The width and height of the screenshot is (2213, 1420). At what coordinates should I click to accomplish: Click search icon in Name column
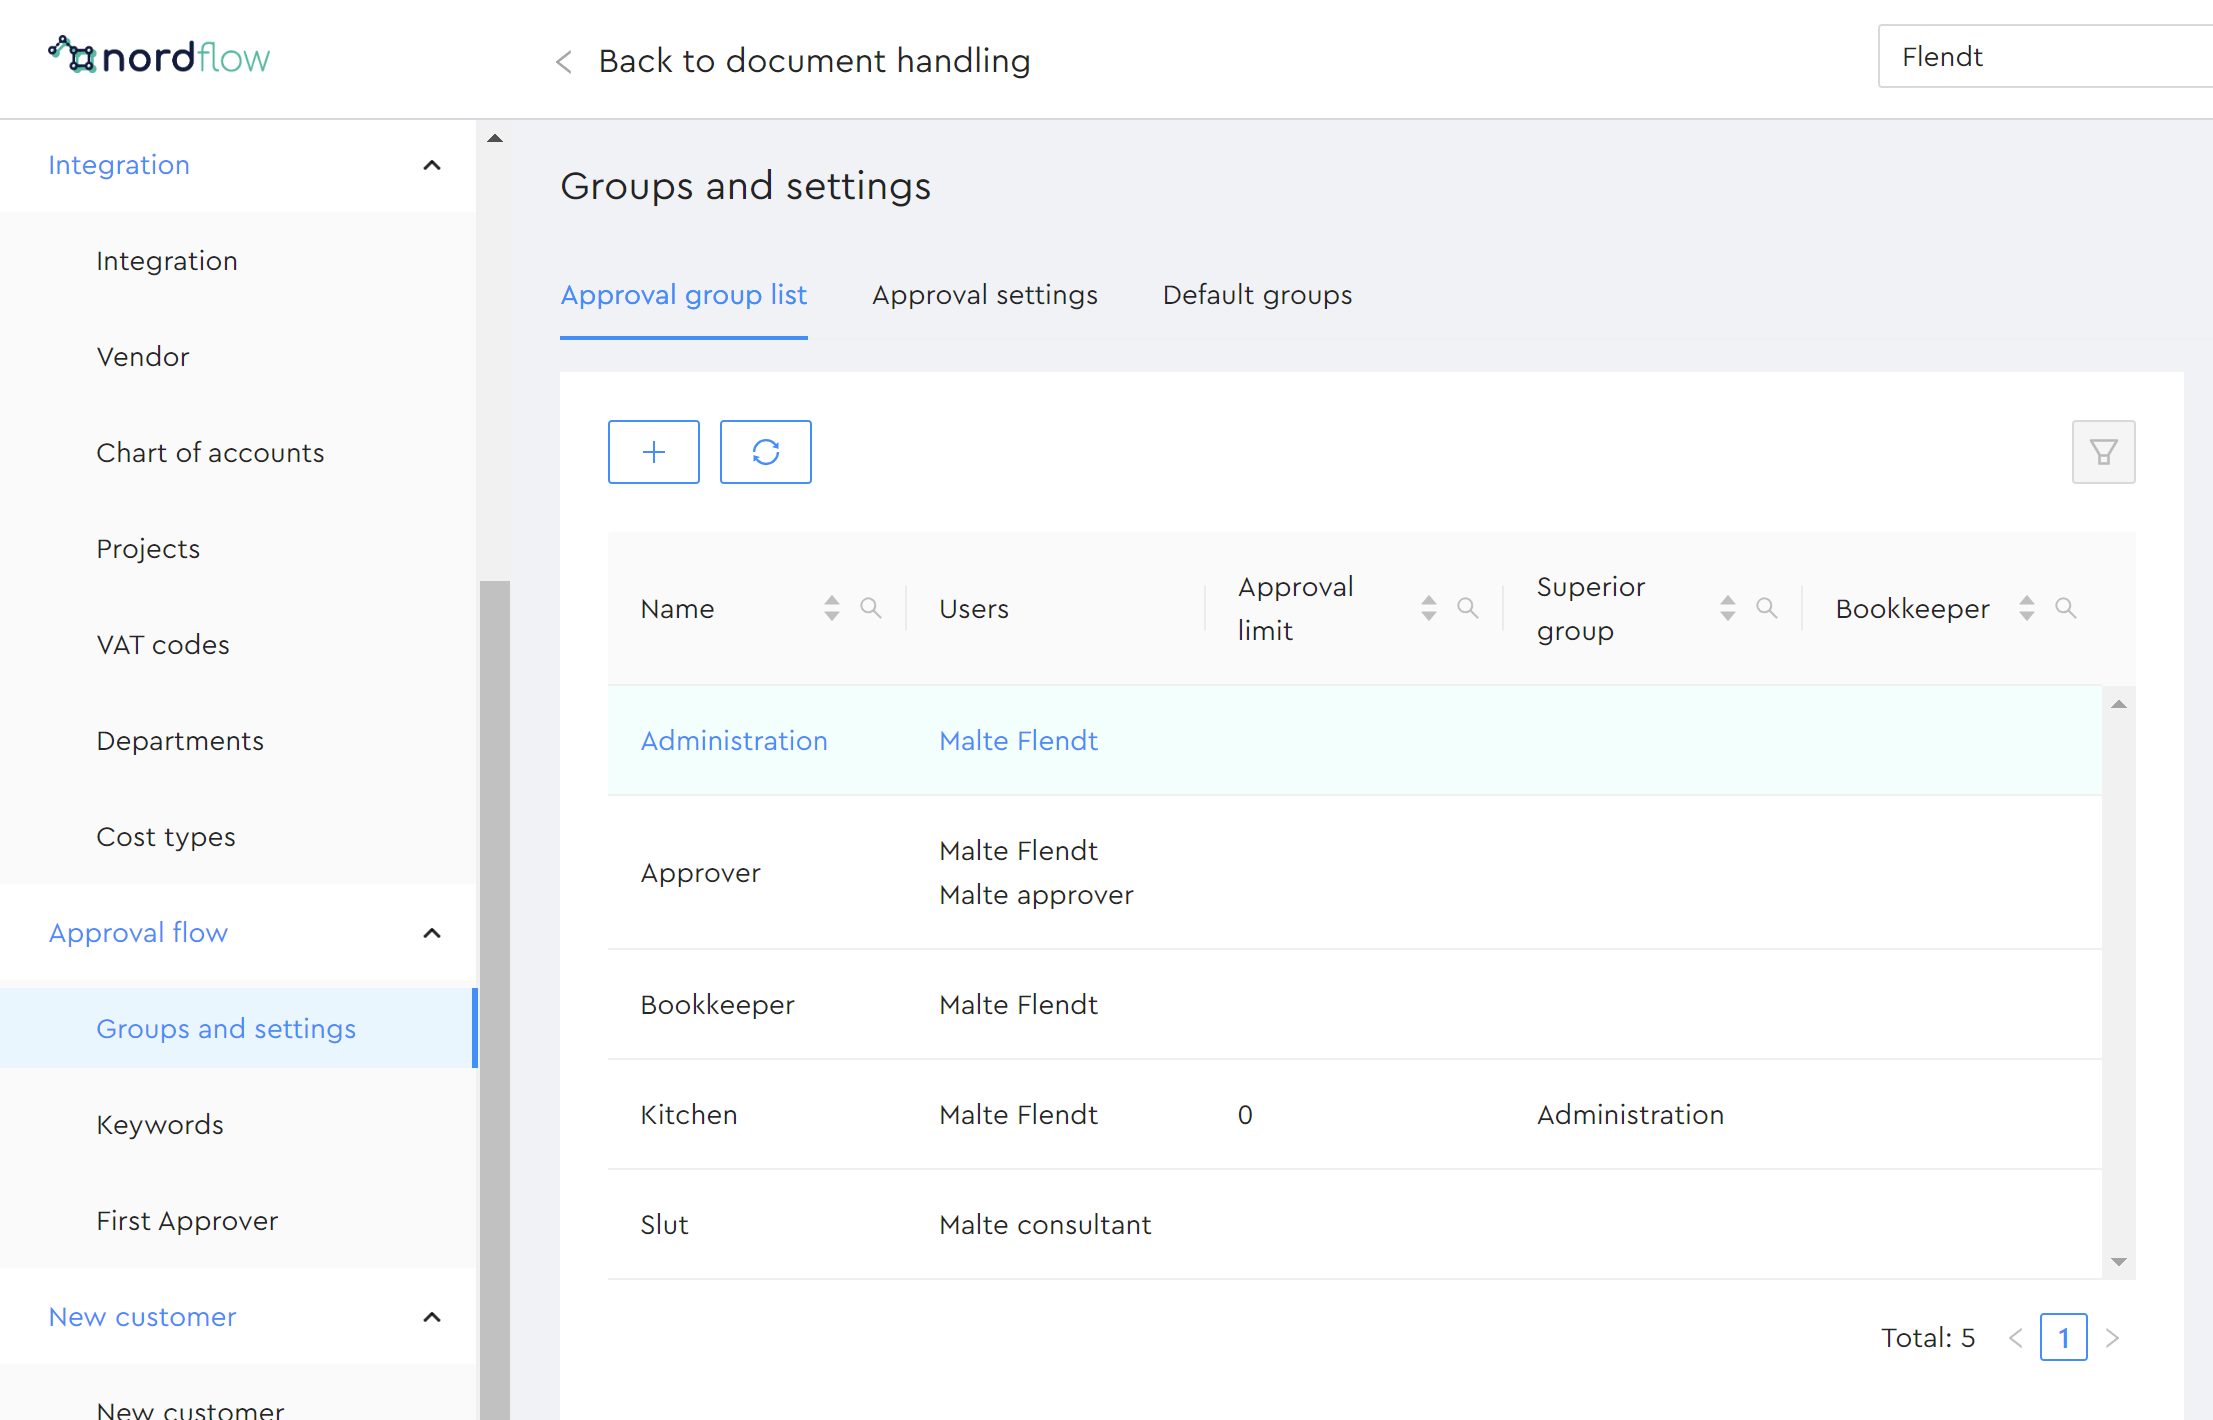870,608
